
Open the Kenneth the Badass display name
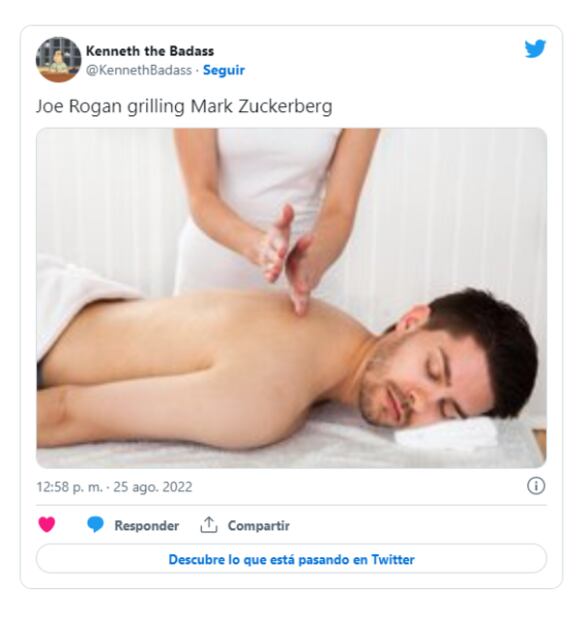150,51
